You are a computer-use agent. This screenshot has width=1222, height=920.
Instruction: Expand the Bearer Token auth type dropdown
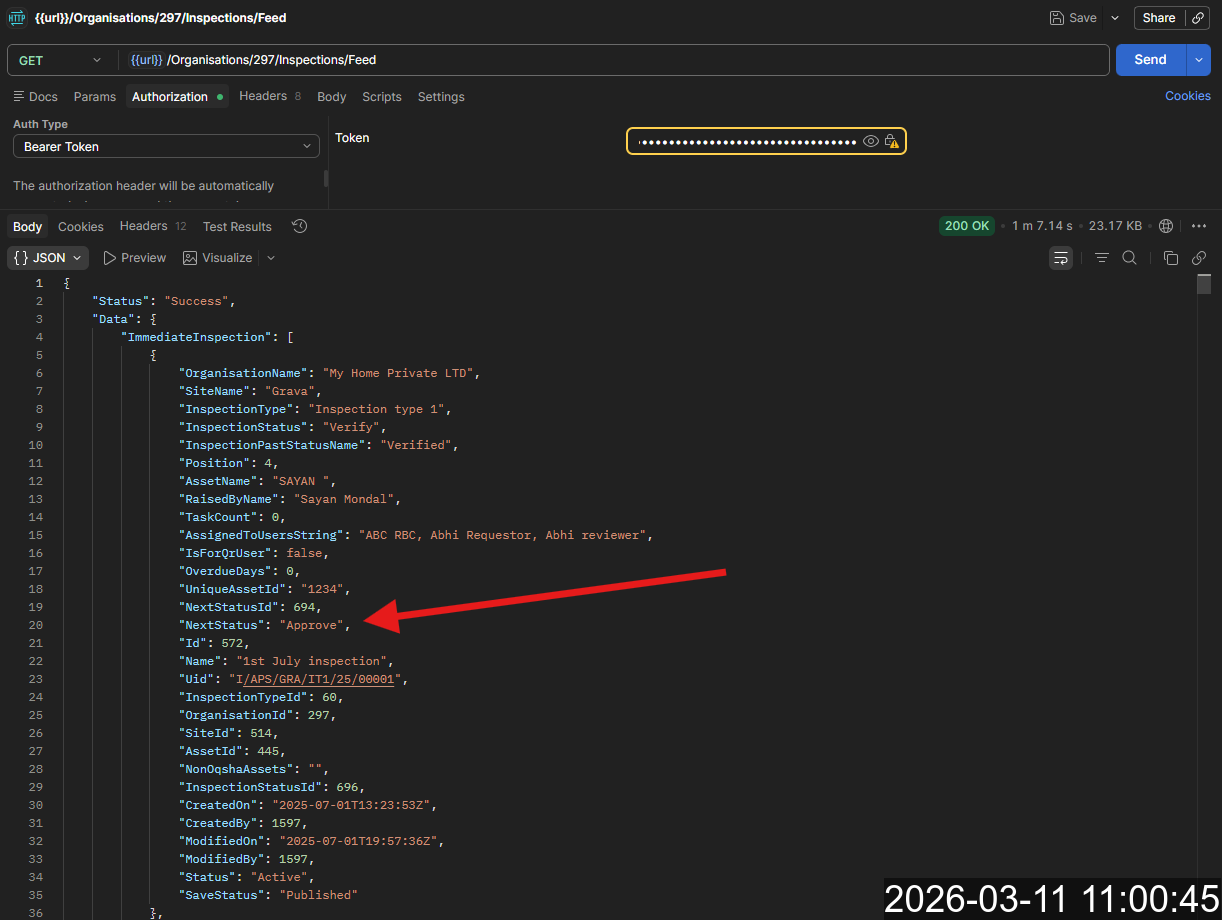pos(166,147)
